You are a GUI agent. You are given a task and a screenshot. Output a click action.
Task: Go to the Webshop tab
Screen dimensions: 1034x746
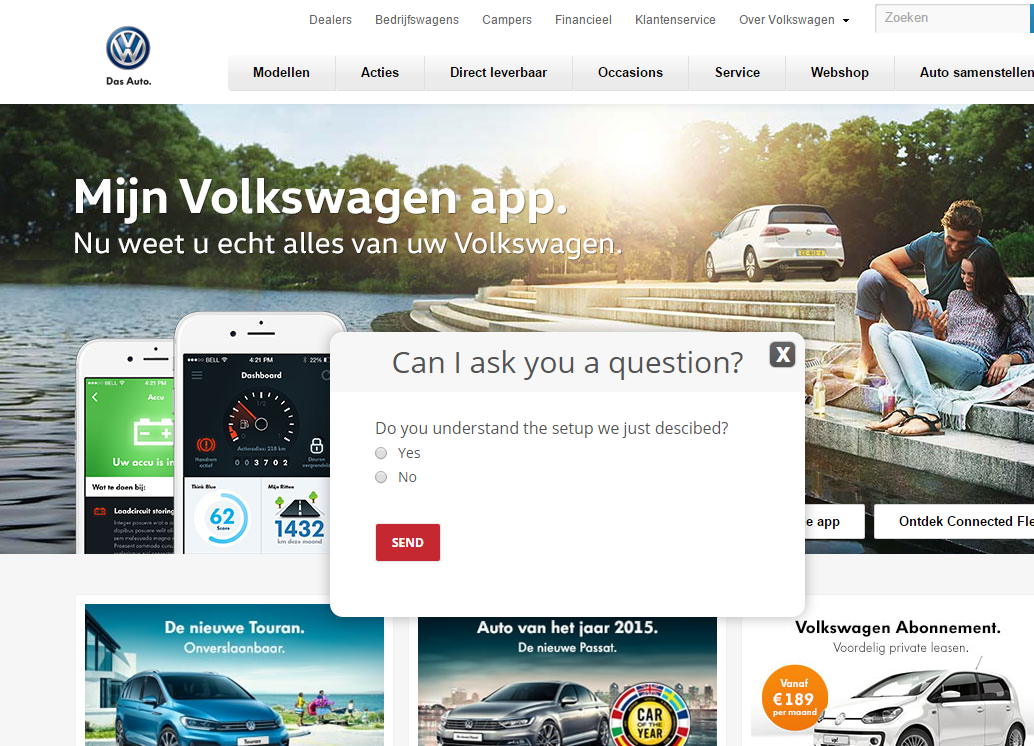[839, 73]
